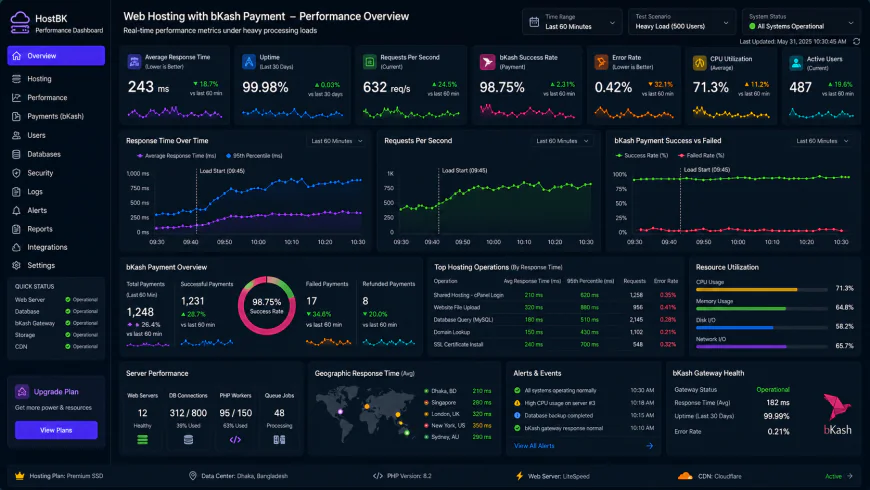The width and height of the screenshot is (870, 490).
Task: Click the Data Center location pin icon
Action: (193, 476)
